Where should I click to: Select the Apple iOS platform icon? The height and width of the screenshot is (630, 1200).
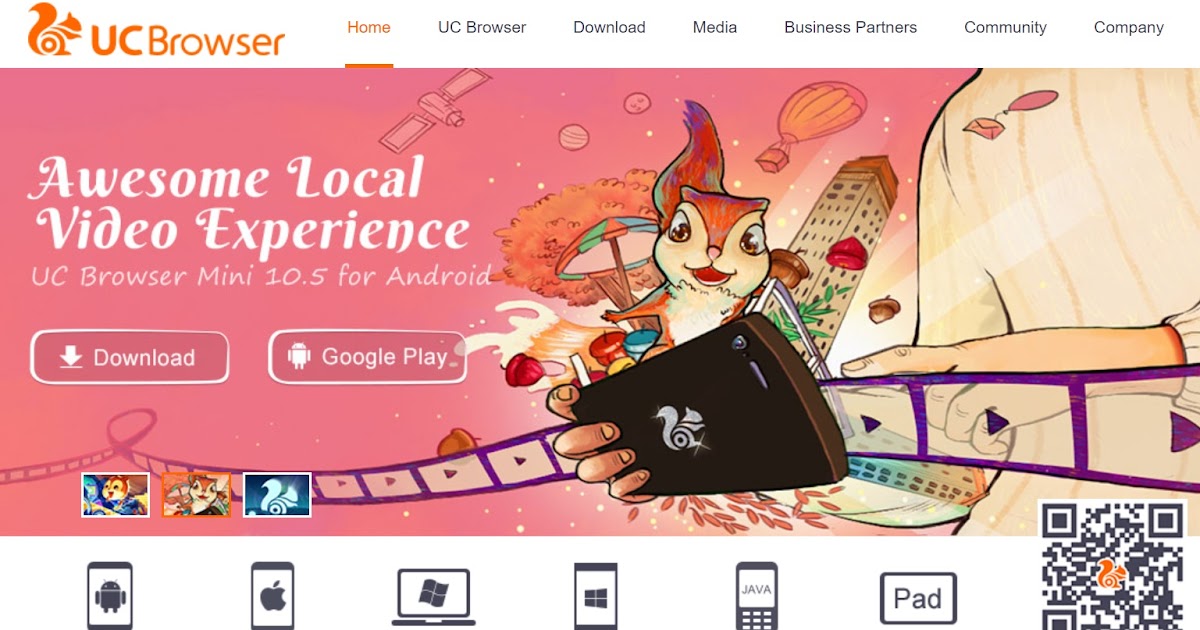[272, 596]
